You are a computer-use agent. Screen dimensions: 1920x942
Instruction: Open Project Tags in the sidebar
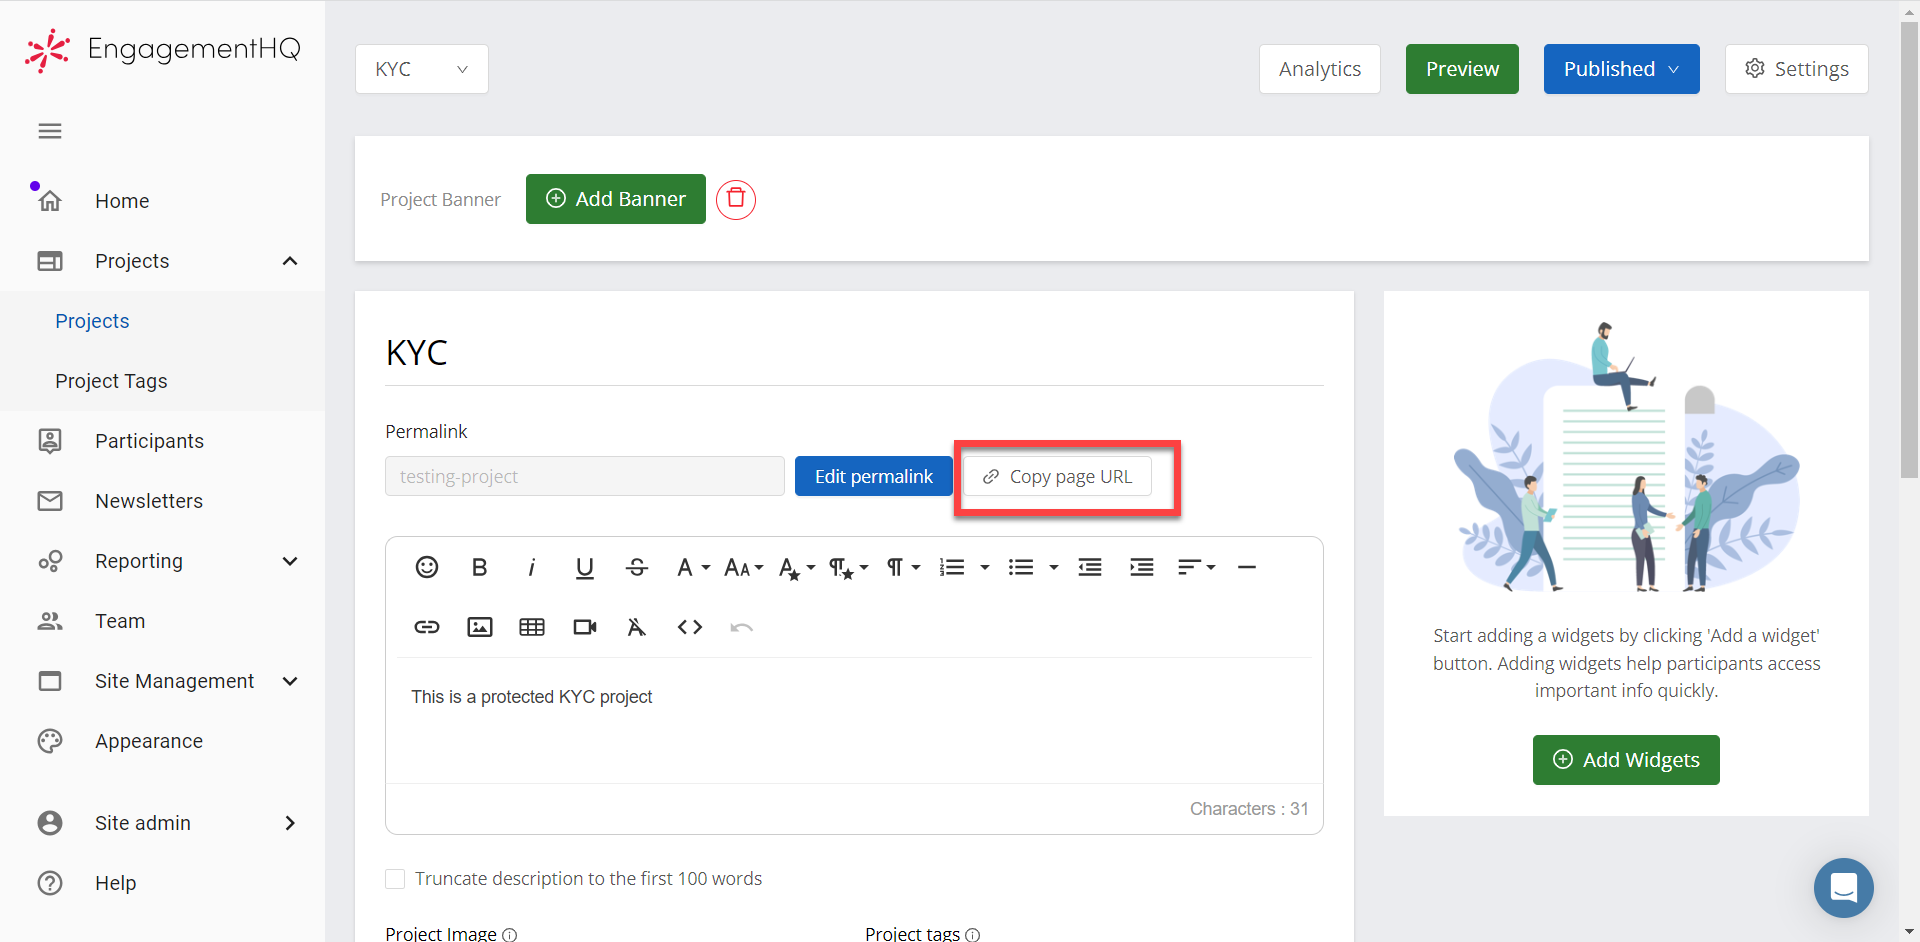click(x=111, y=381)
